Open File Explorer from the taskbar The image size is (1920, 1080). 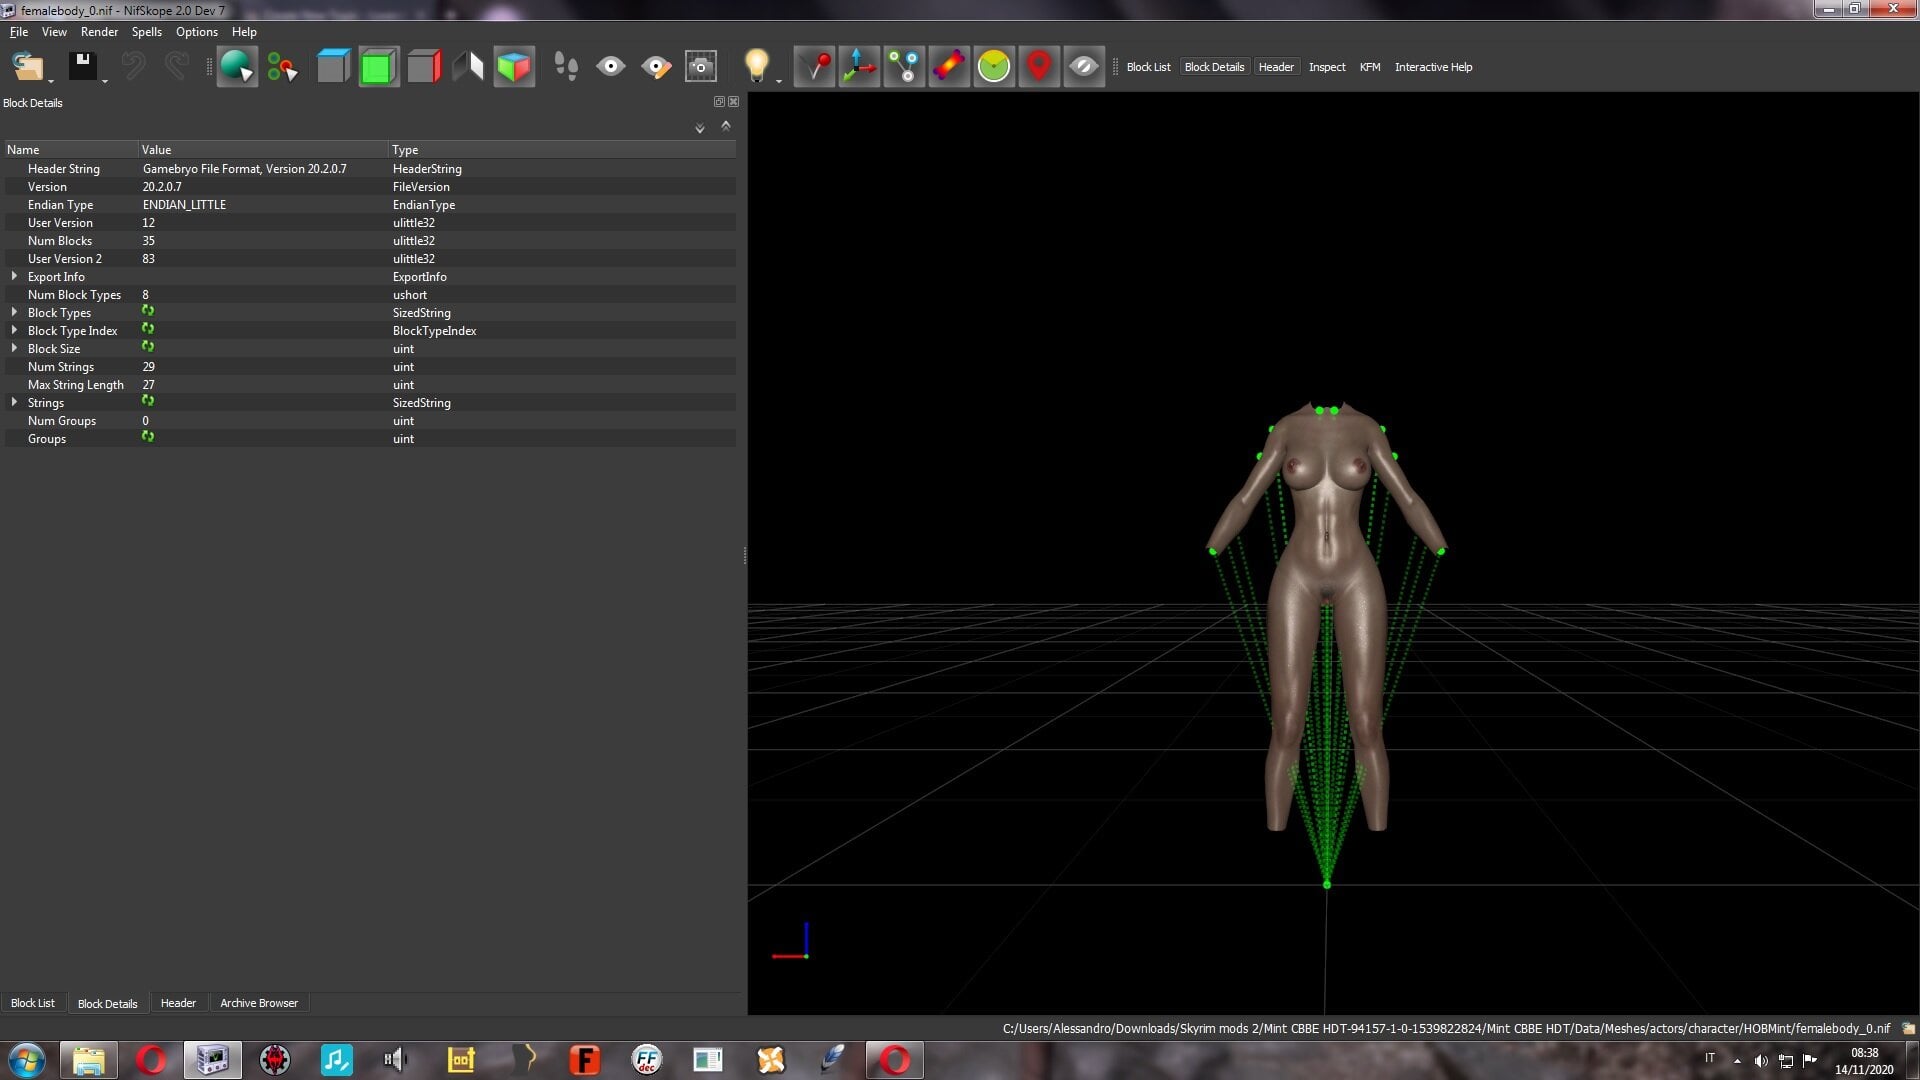[x=88, y=1060]
